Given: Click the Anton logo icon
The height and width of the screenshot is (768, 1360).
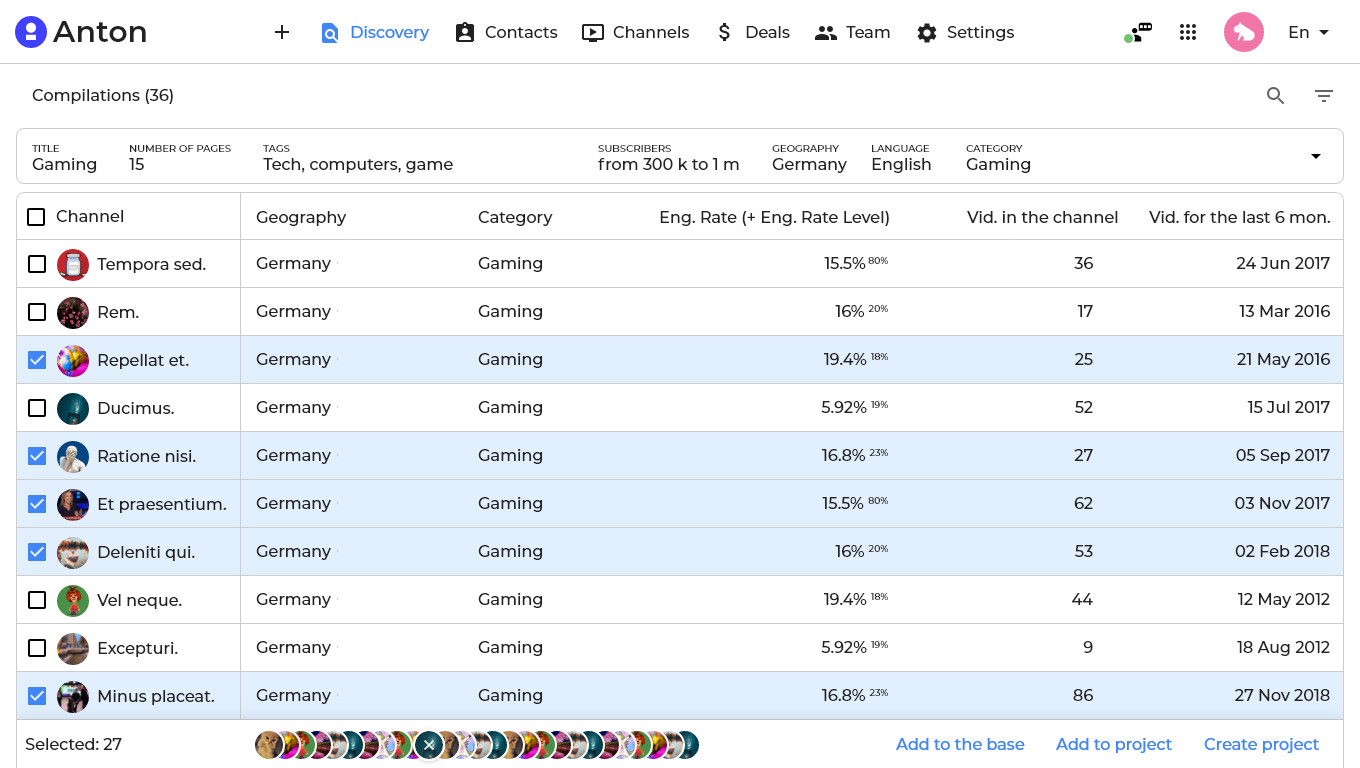Looking at the screenshot, I should (31, 32).
